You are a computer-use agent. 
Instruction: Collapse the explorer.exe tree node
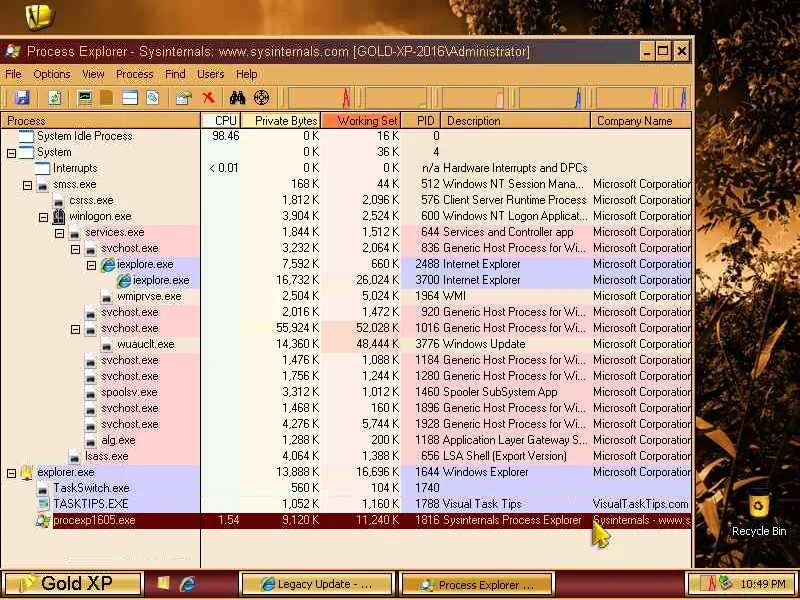(x=11, y=473)
